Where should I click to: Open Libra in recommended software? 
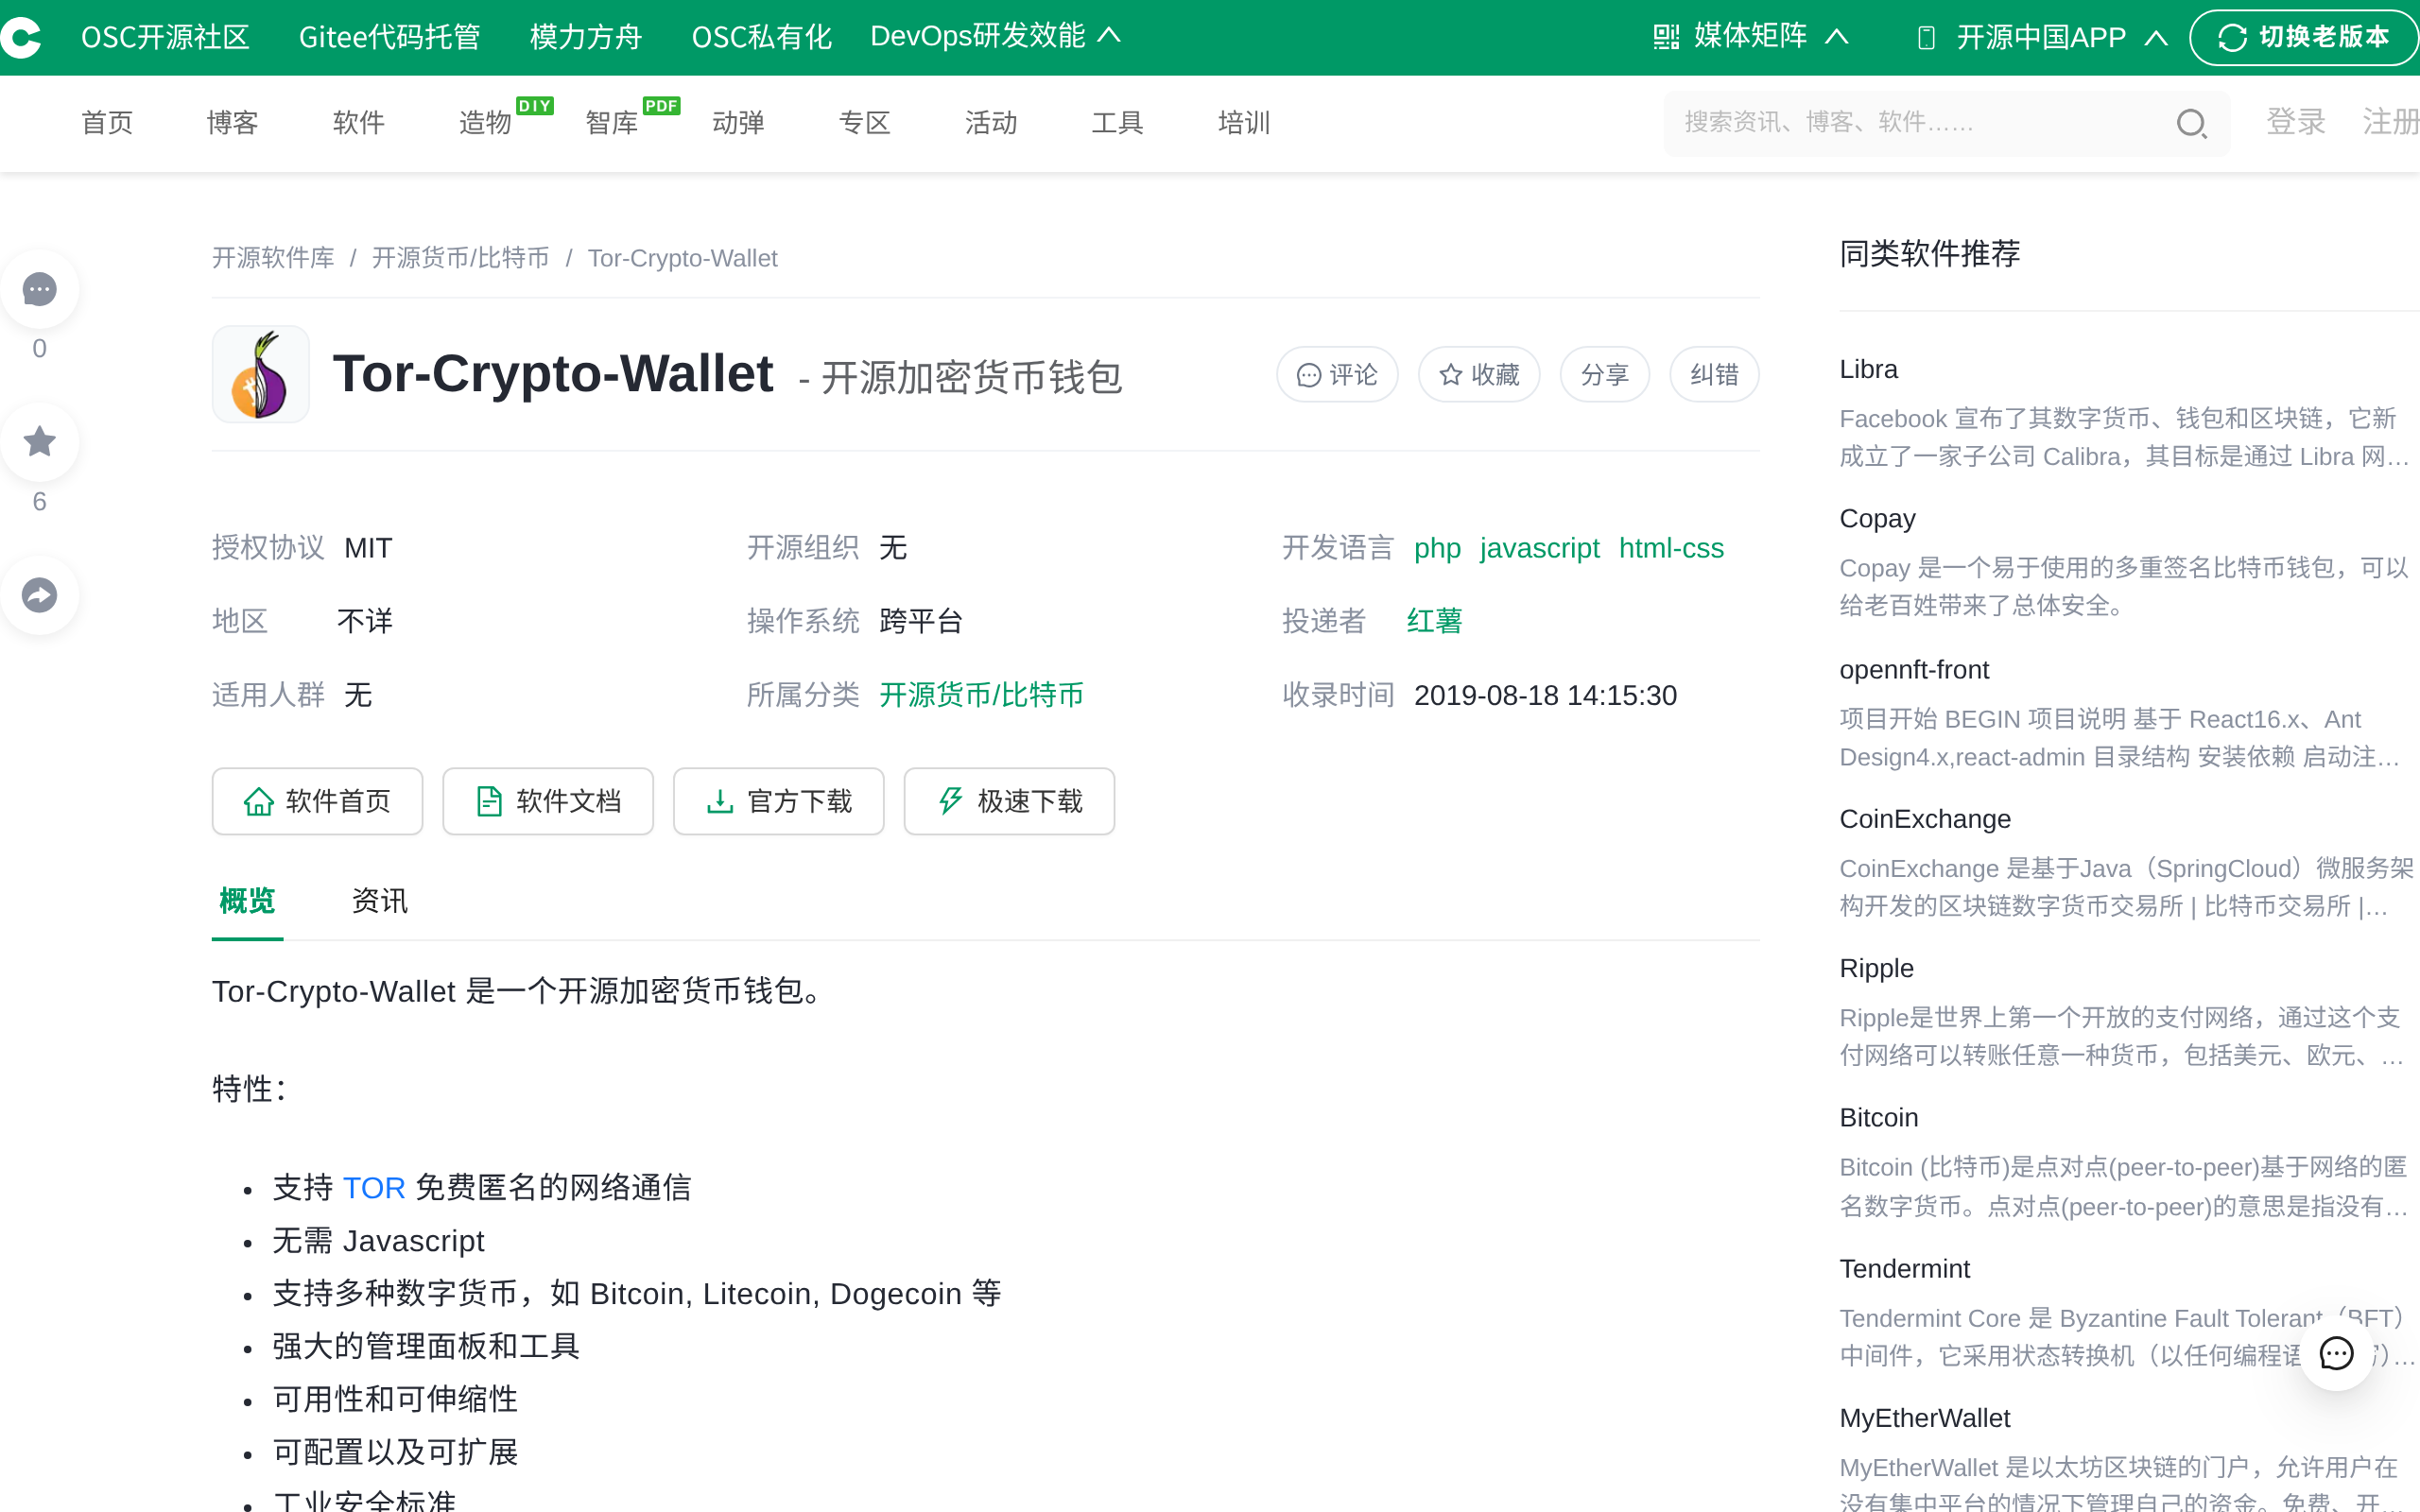pos(1868,369)
